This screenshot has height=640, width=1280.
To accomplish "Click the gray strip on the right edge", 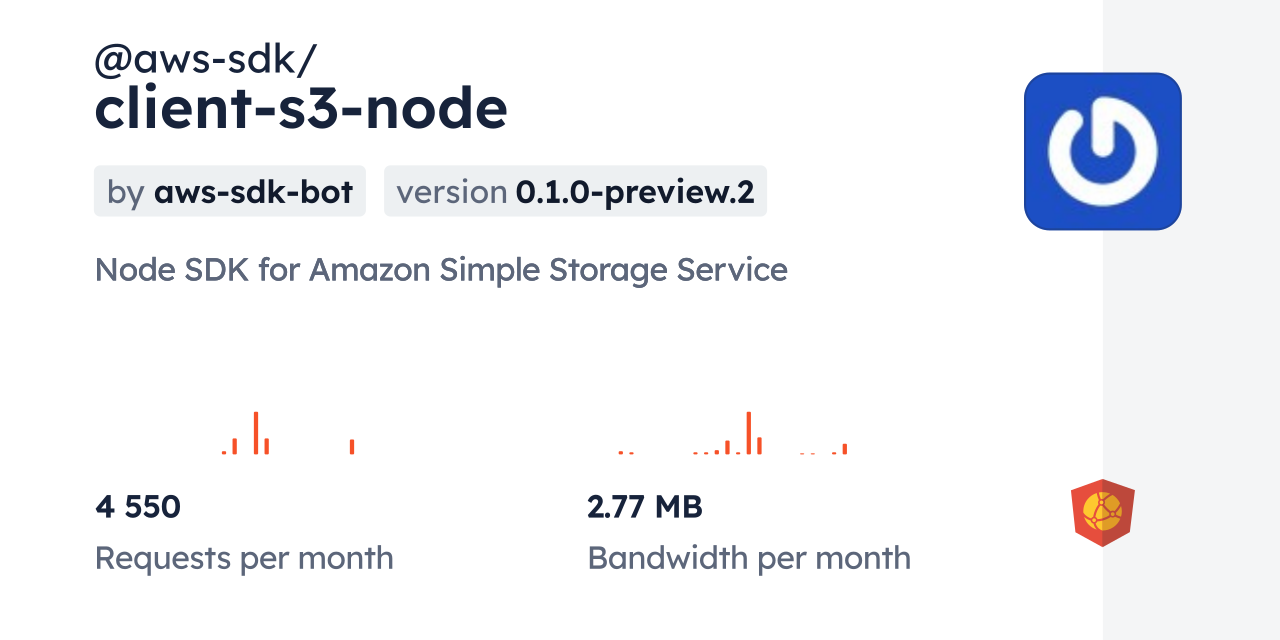I will tap(1191, 320).
